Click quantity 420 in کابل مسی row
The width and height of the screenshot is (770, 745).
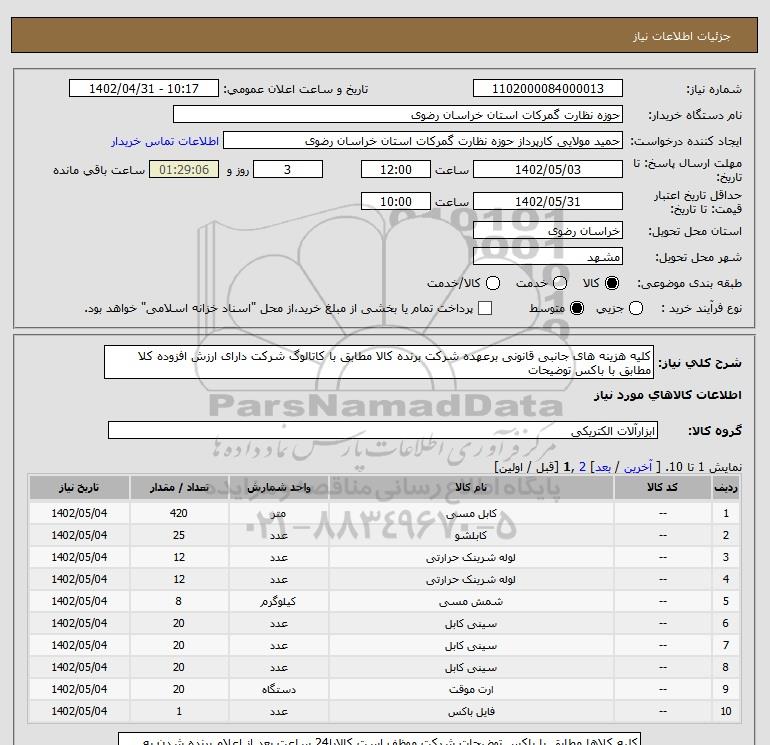pyautogui.click(x=179, y=513)
